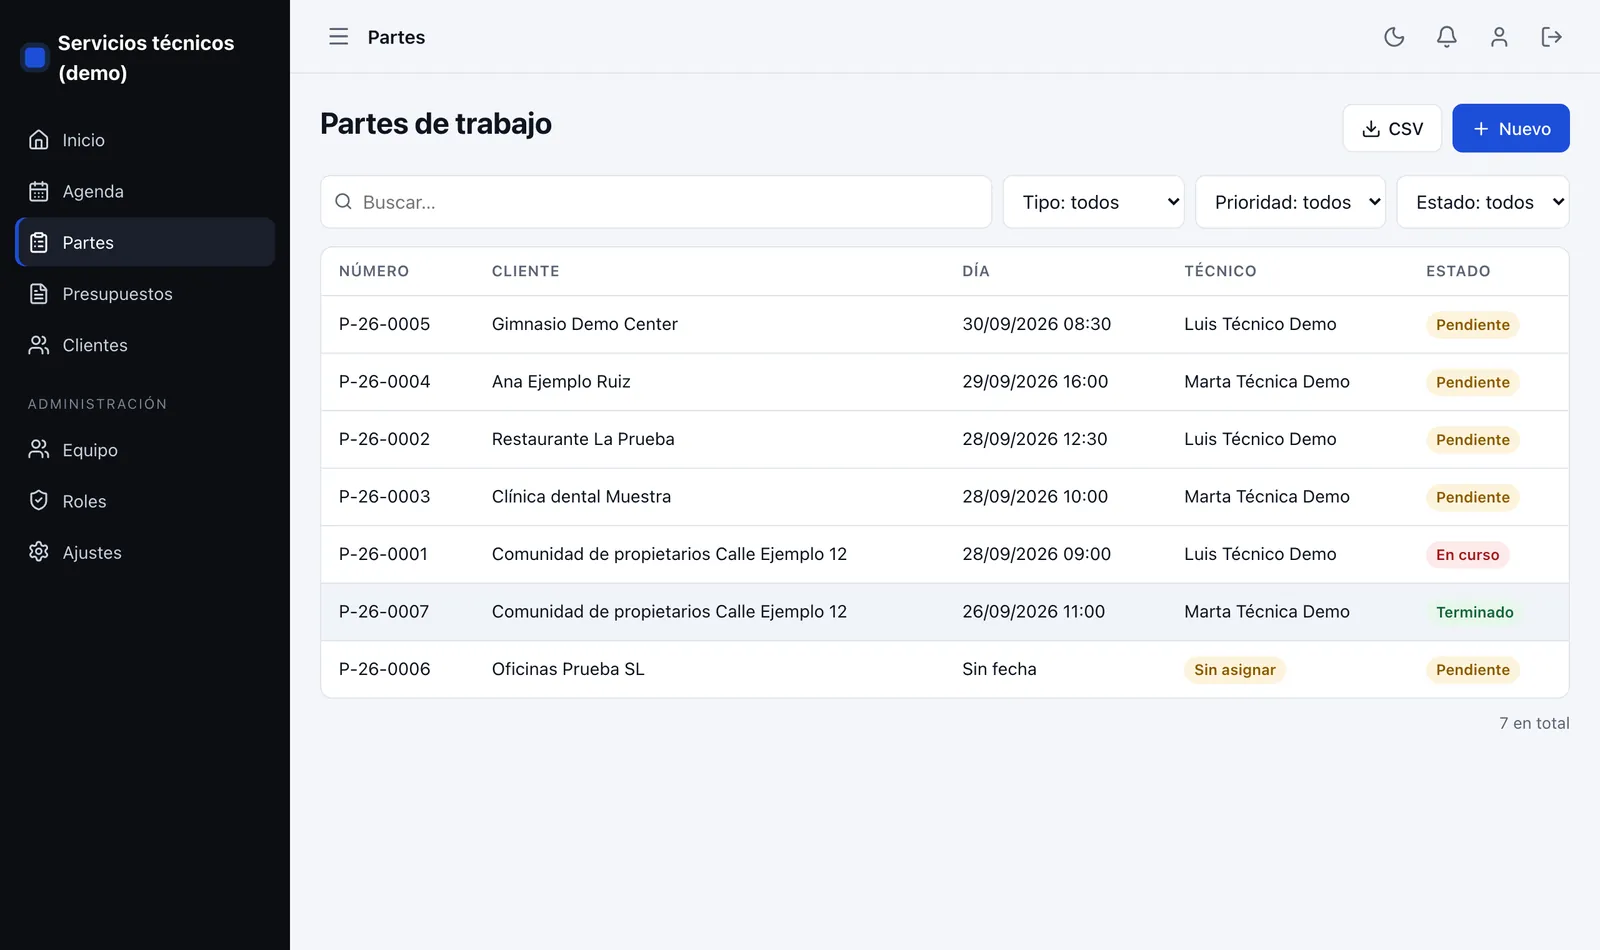Create a new parte with Nuevo
1600x950 pixels.
coord(1511,128)
